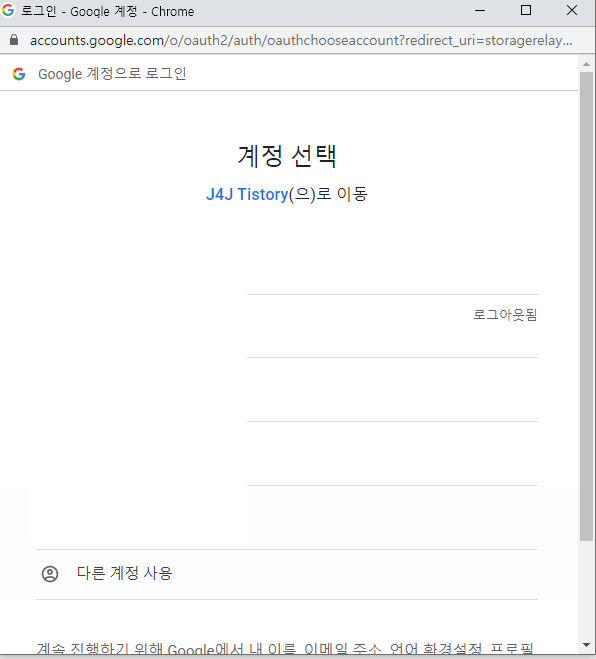Close the Google login window
The height and width of the screenshot is (659, 596).
[572, 11]
